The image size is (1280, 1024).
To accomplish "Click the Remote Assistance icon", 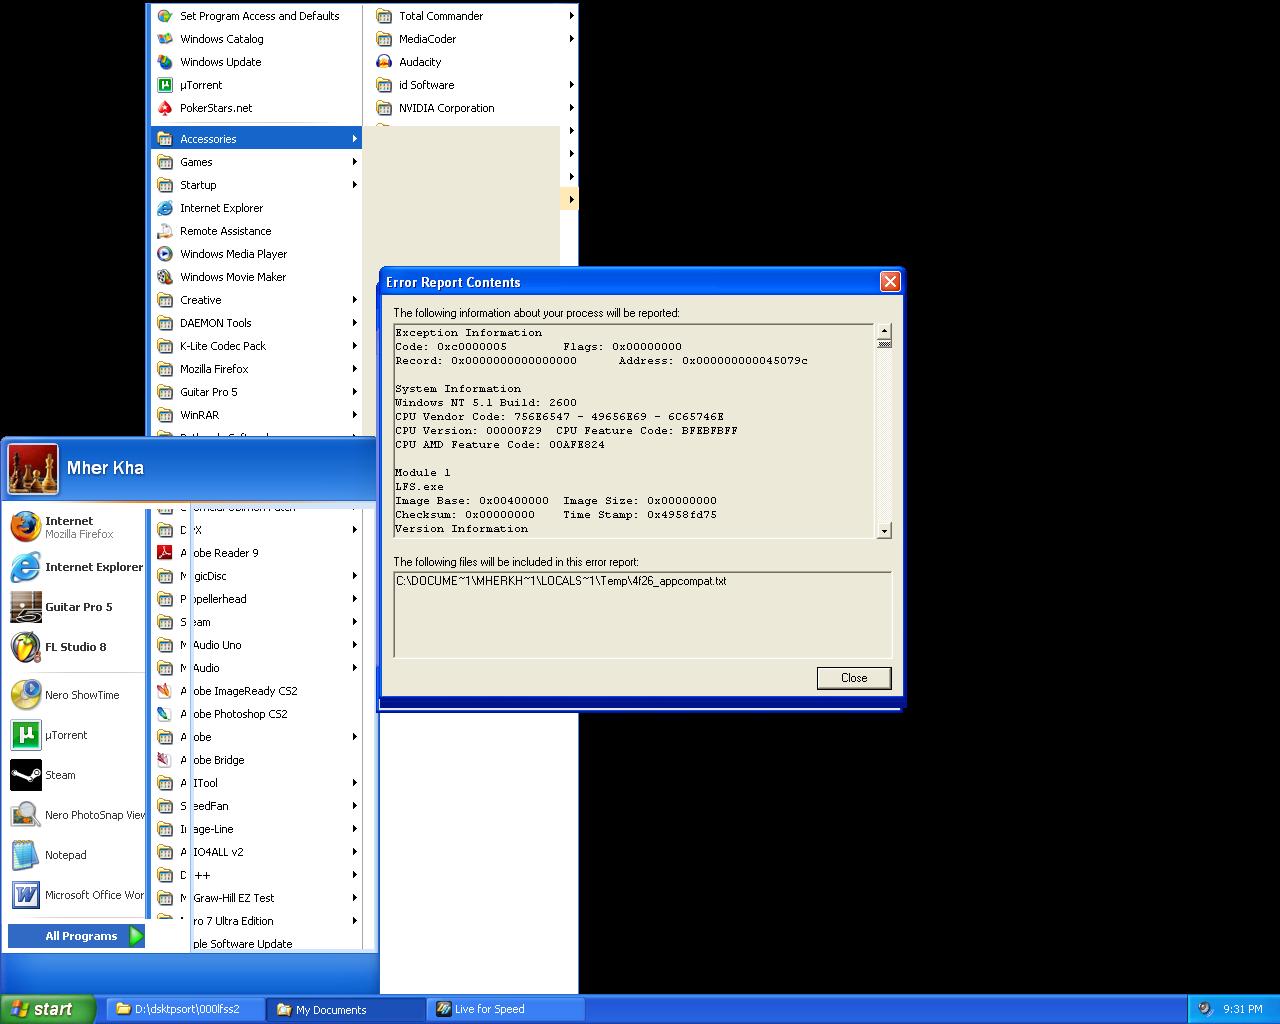I will [165, 231].
